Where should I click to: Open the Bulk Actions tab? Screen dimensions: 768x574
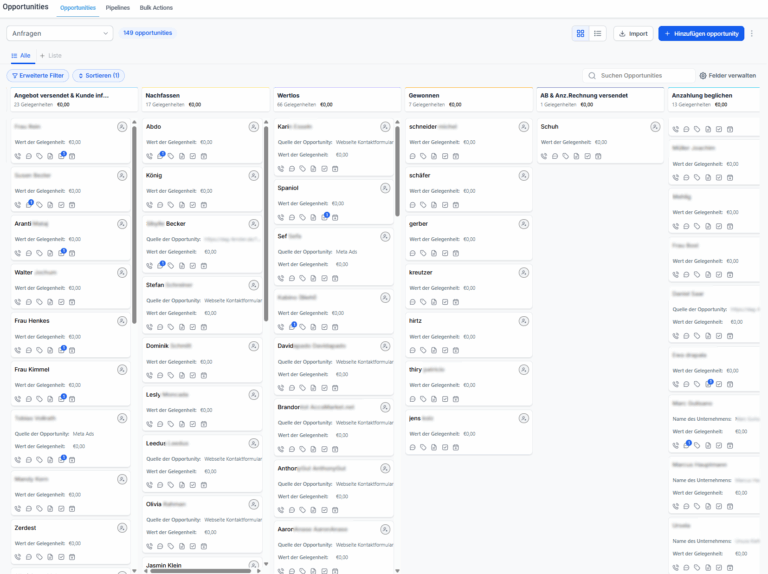[x=155, y=7]
